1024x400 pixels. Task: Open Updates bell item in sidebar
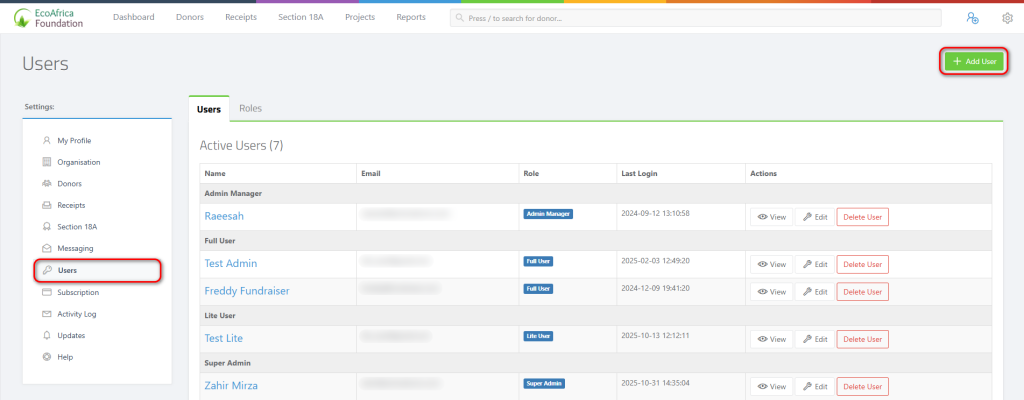71,335
